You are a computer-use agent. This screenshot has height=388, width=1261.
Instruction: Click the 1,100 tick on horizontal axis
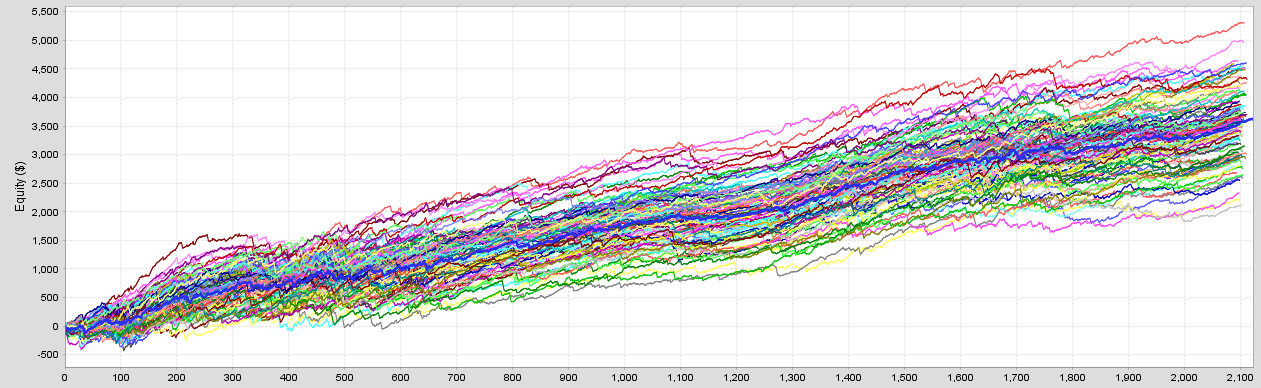(680, 379)
